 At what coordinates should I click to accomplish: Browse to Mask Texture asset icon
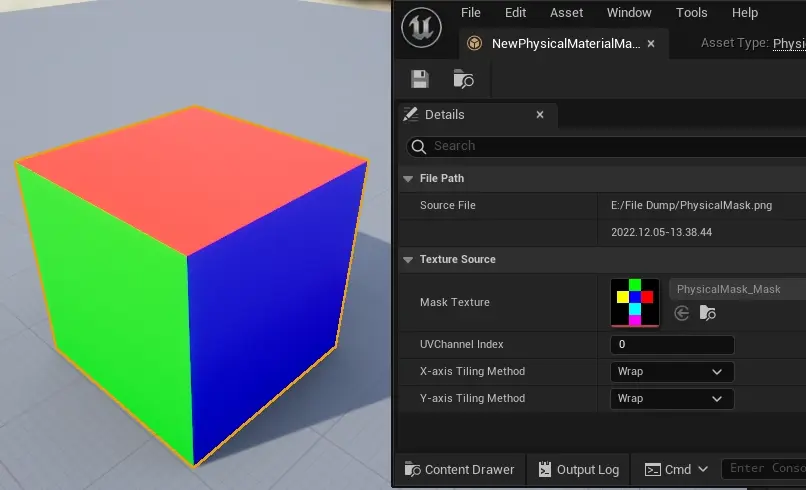pos(708,313)
